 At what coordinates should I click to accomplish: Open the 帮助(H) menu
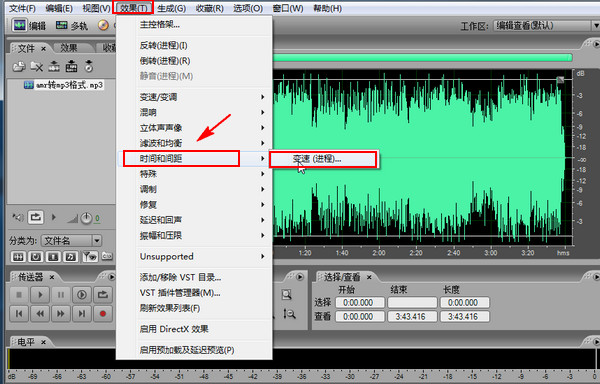pyautogui.click(x=328, y=8)
